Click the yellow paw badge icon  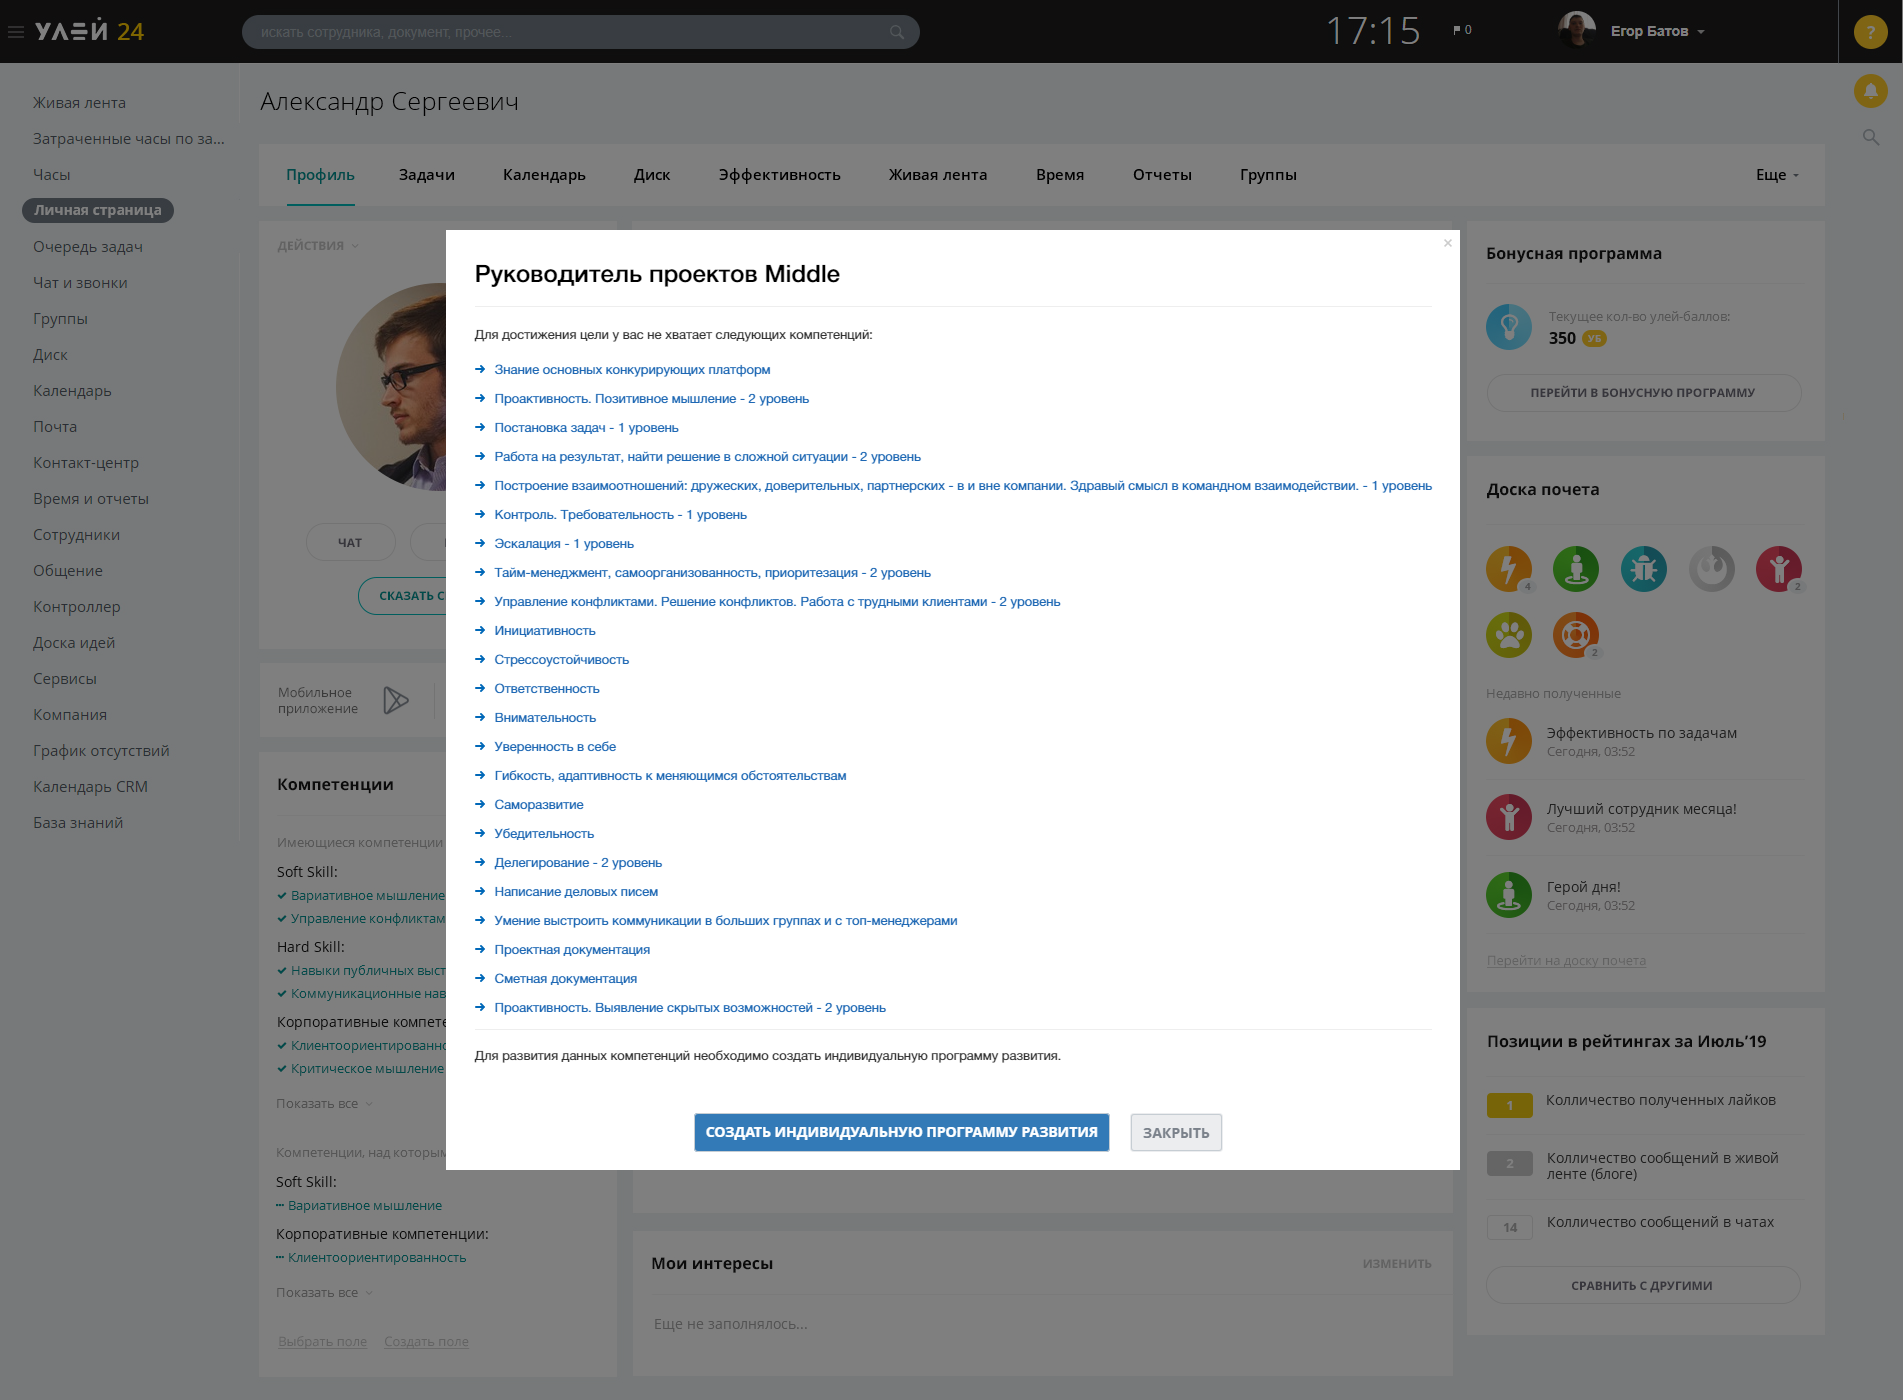pos(1508,635)
